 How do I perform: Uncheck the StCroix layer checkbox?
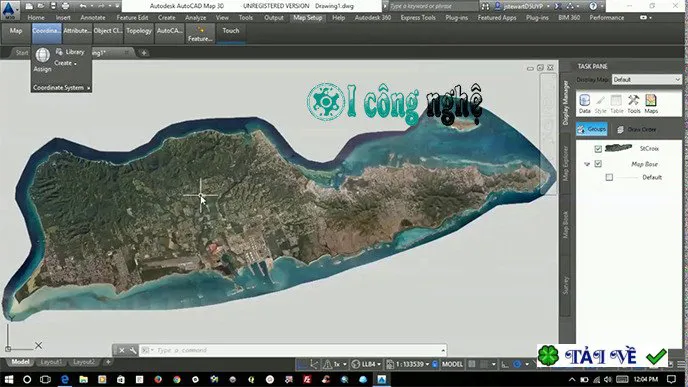click(598, 149)
